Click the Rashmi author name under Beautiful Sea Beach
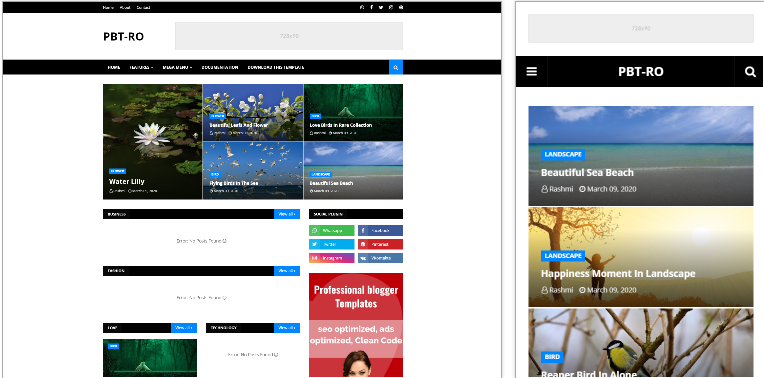This screenshot has height=378, width=764. click(561, 189)
